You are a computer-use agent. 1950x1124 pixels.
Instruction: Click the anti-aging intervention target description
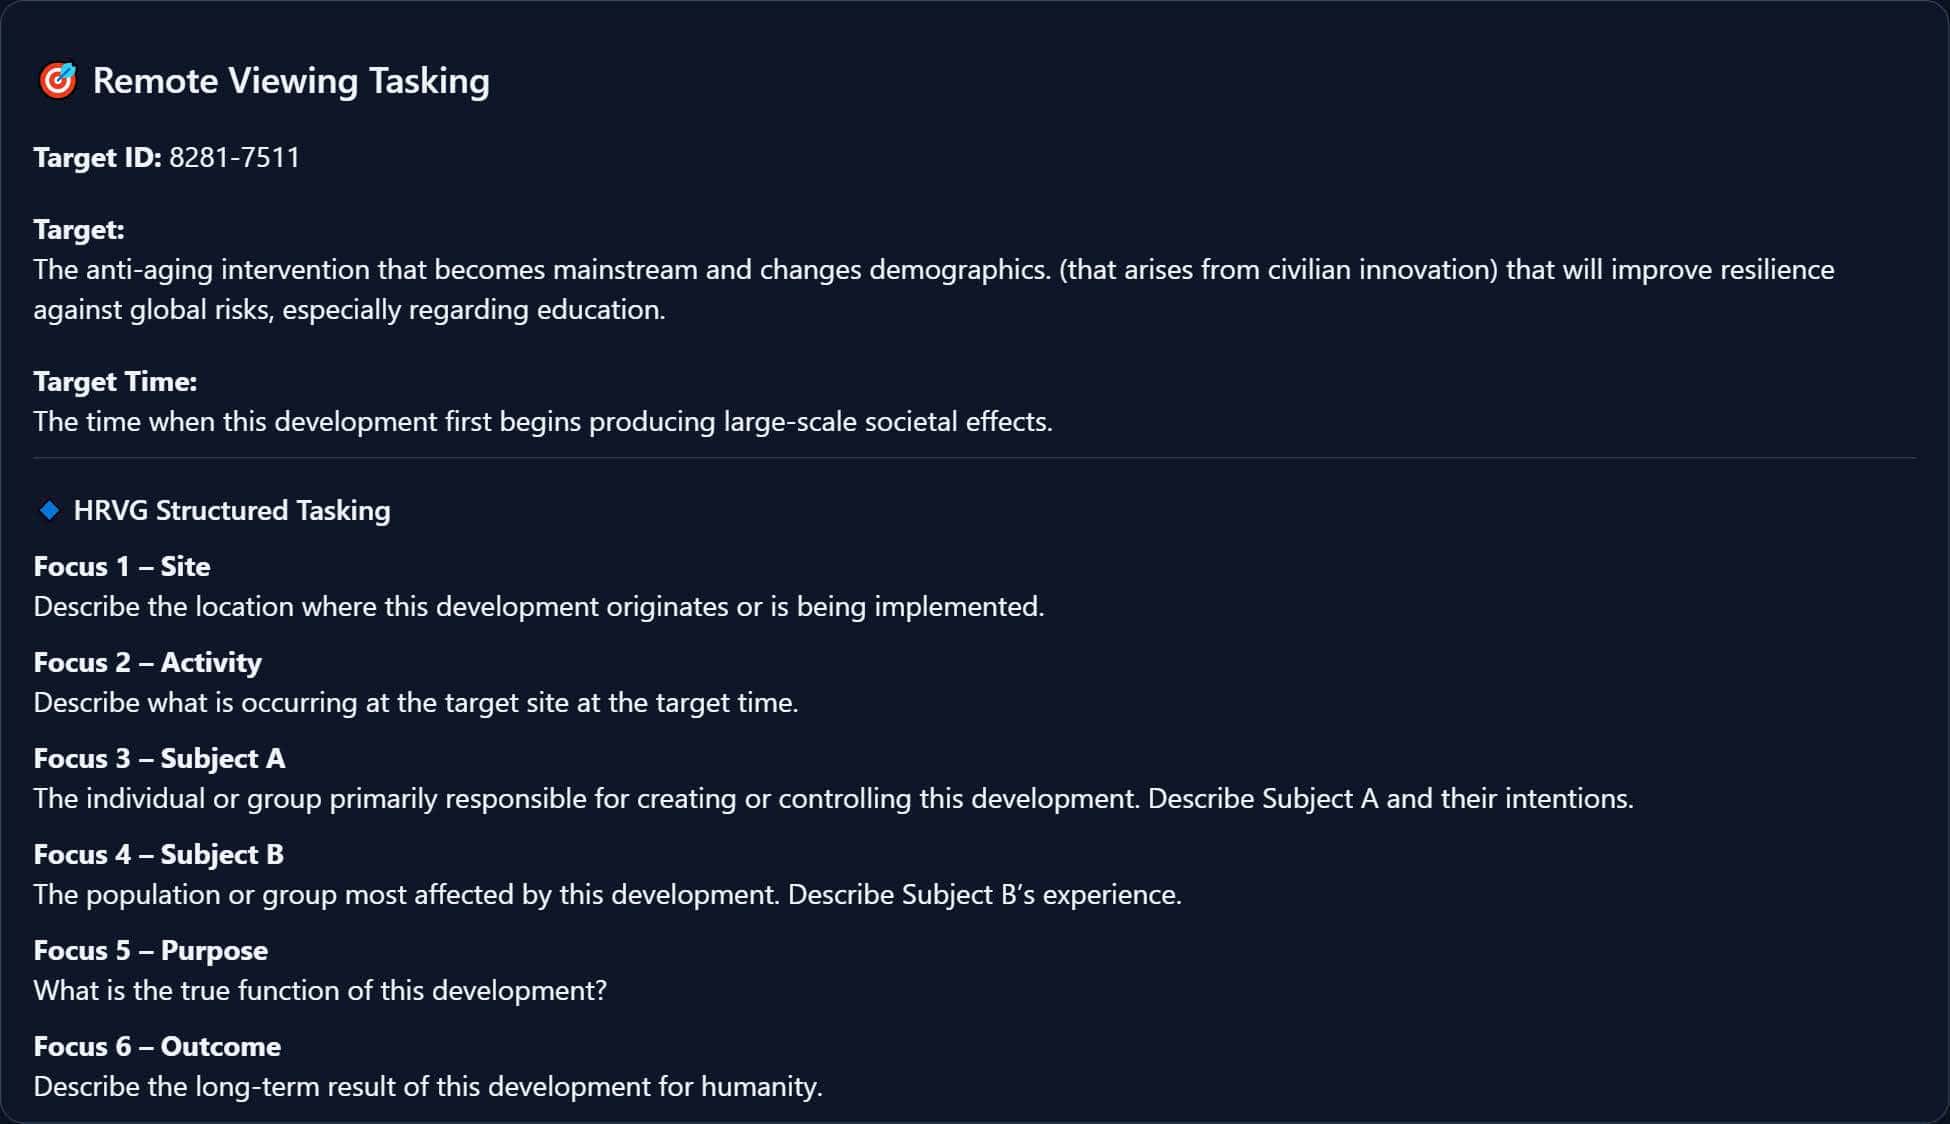pos(934,290)
